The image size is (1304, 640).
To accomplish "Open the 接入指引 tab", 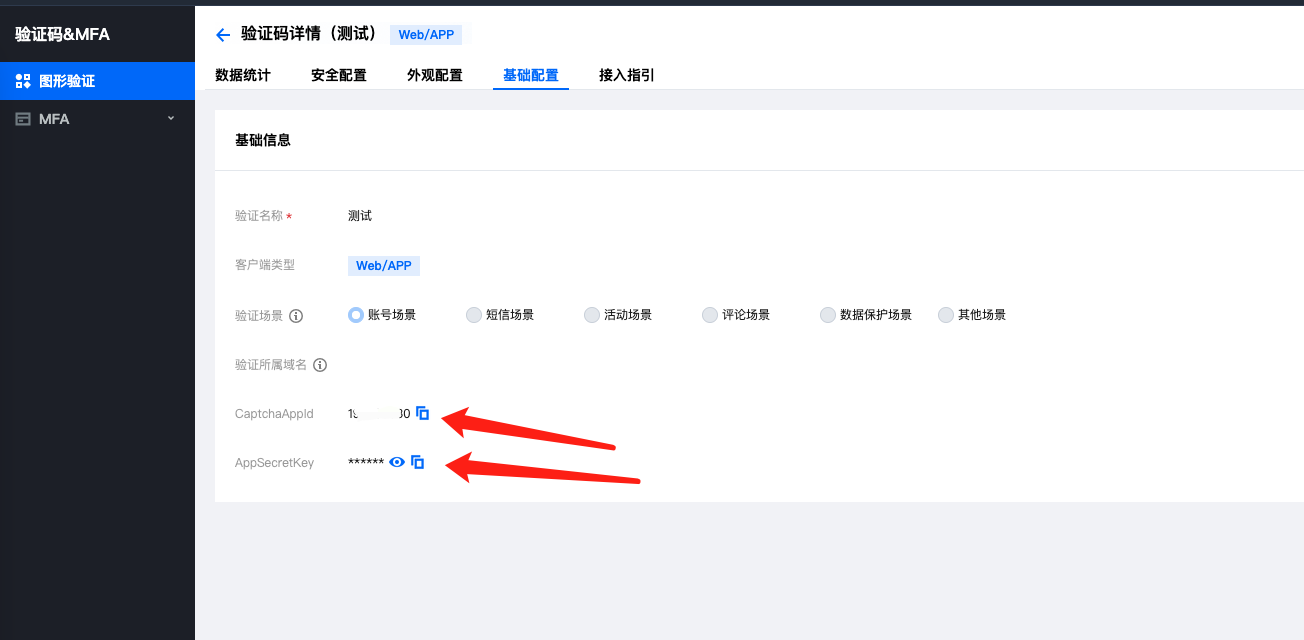I will click(627, 75).
